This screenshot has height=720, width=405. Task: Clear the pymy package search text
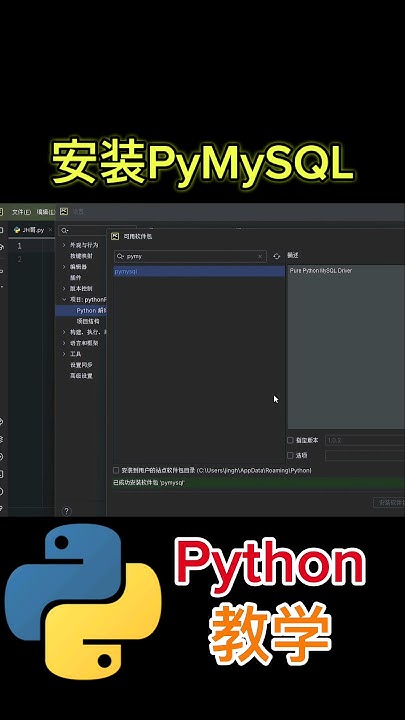pyautogui.click(x=260, y=256)
